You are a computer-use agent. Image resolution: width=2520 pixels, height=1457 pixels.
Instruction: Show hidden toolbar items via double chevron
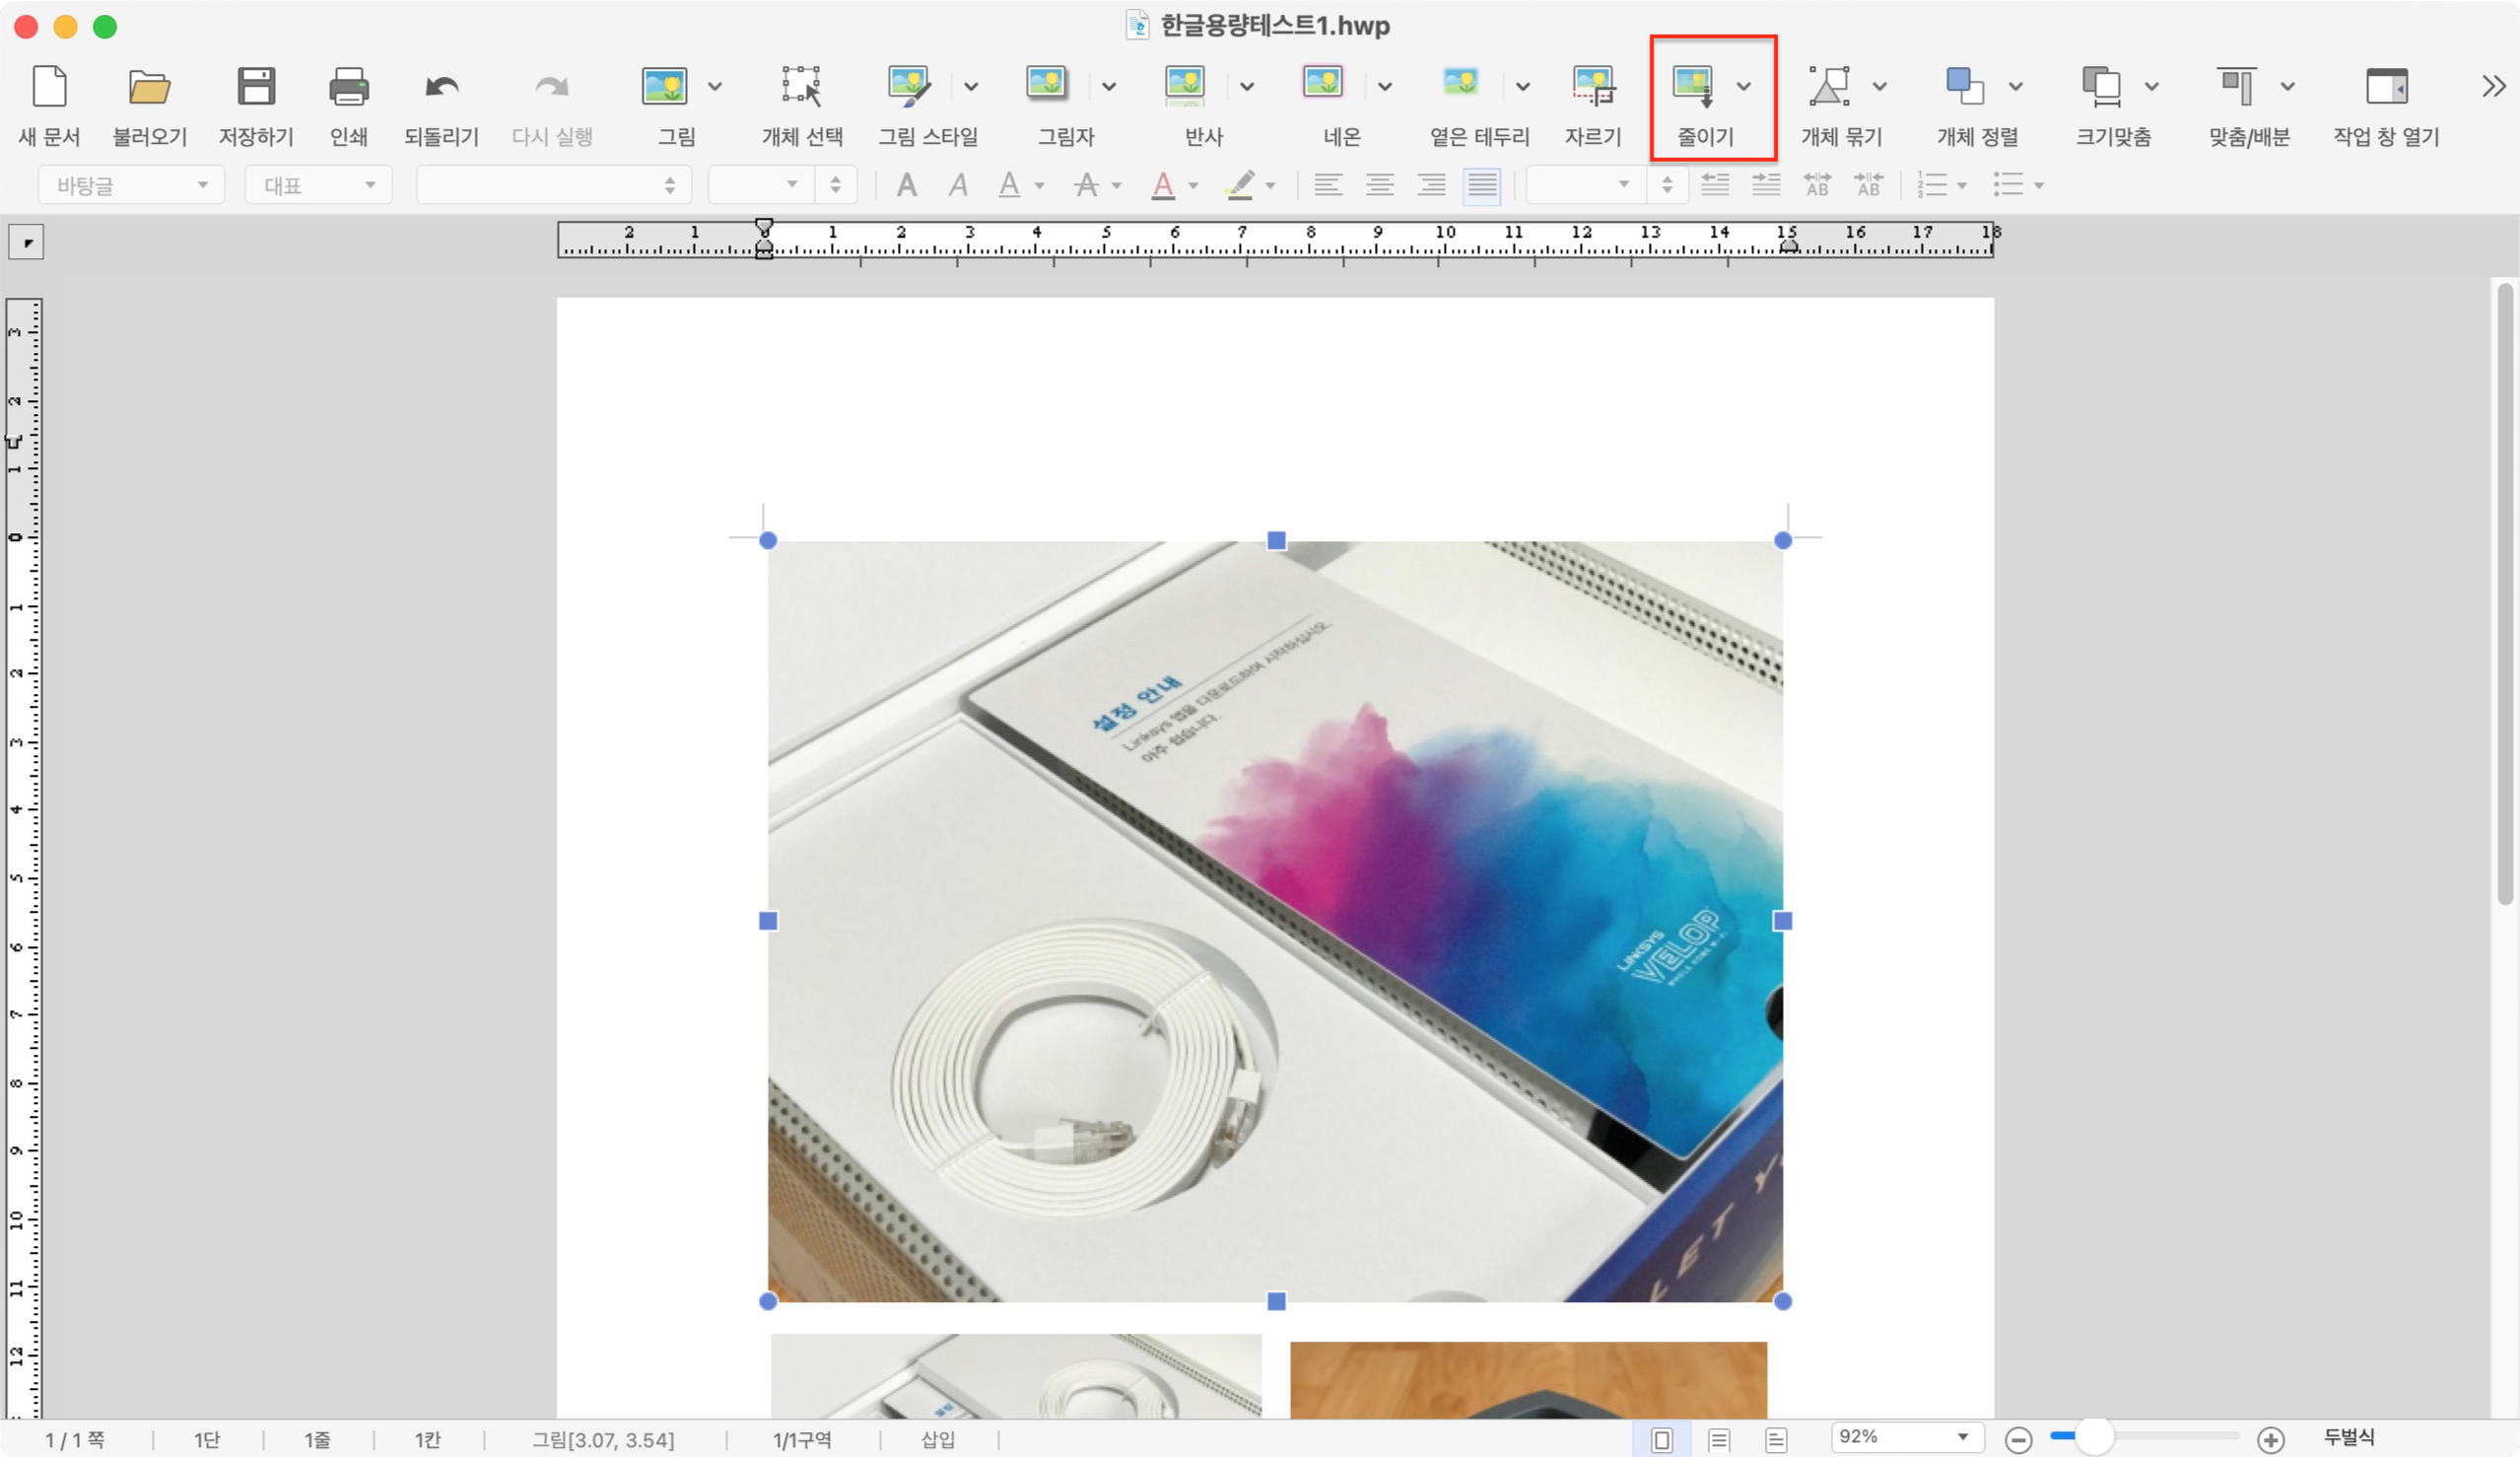[x=2493, y=87]
